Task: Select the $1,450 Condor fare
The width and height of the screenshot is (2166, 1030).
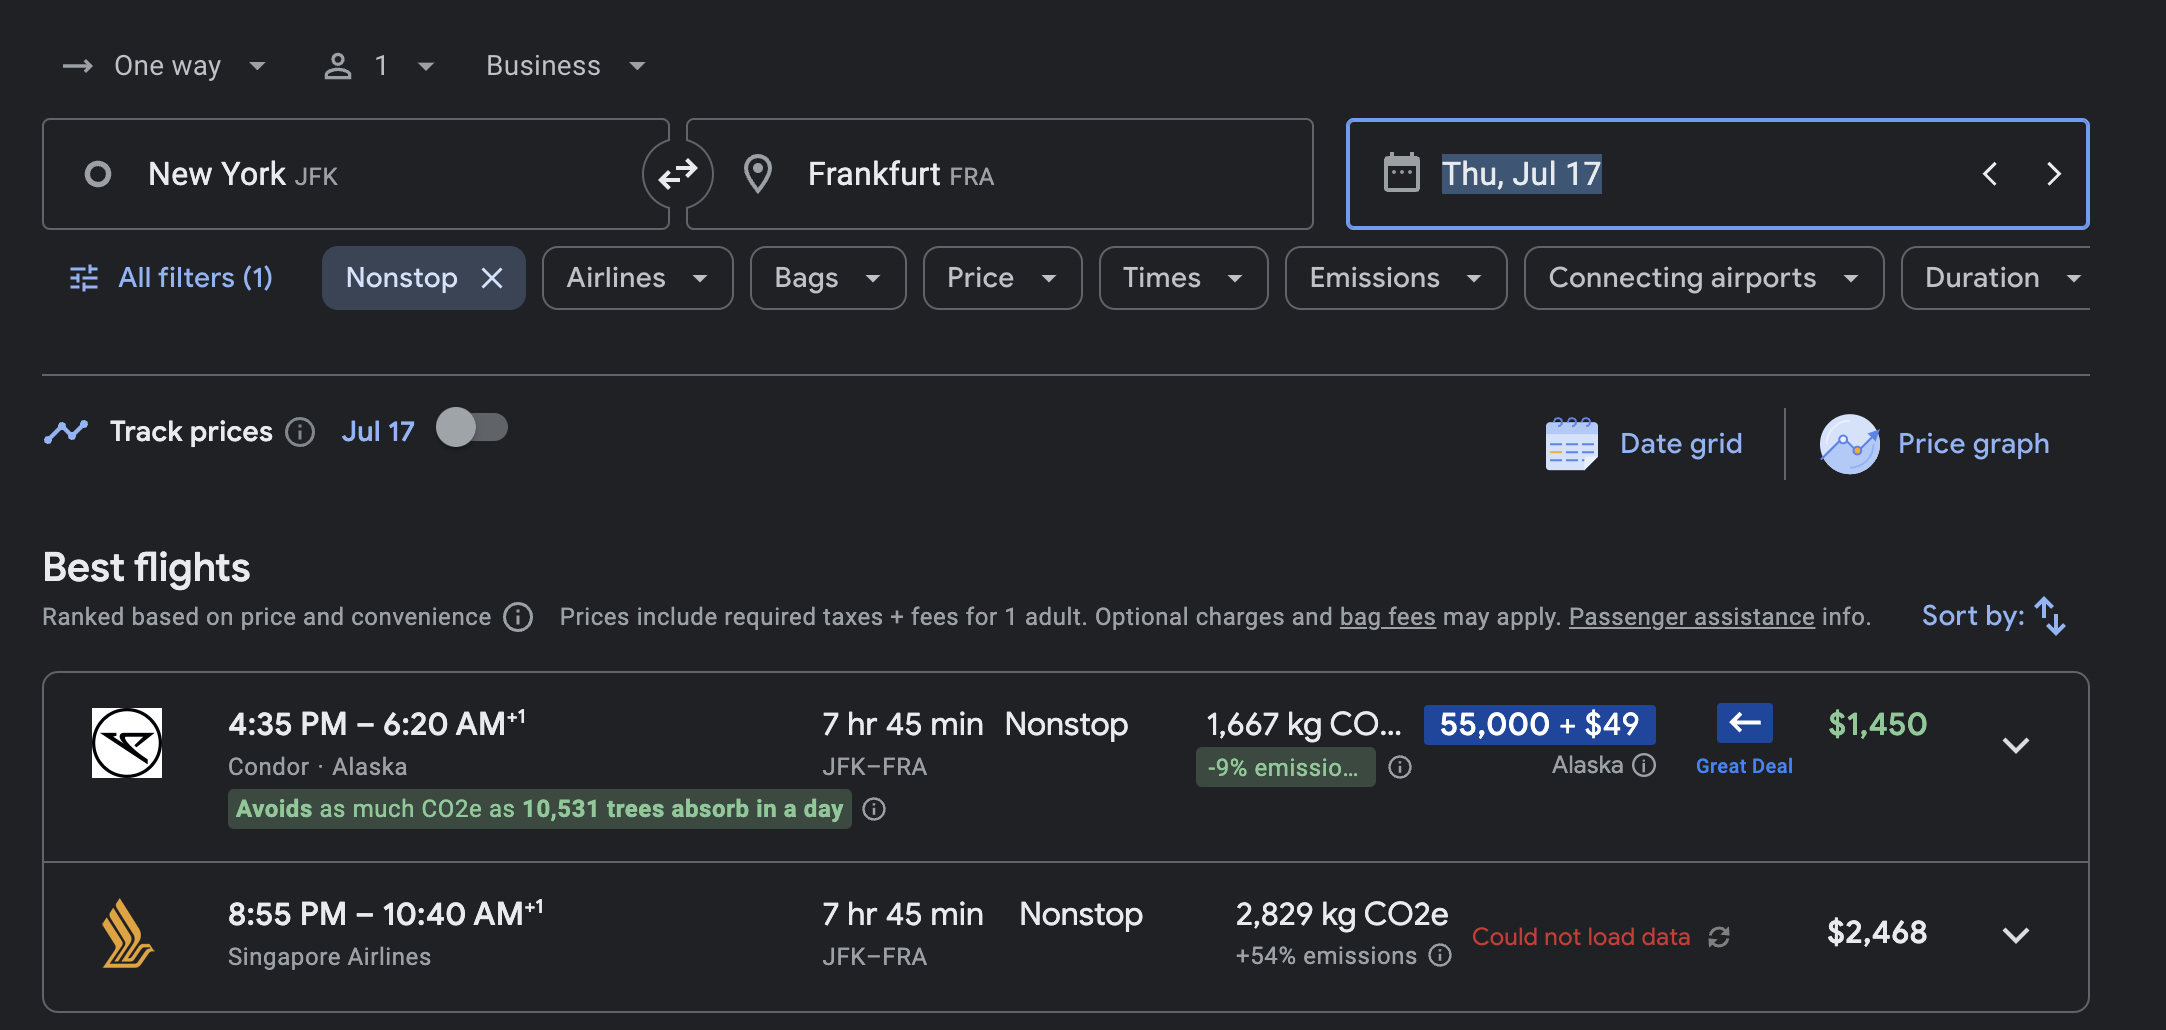Action: [1877, 724]
